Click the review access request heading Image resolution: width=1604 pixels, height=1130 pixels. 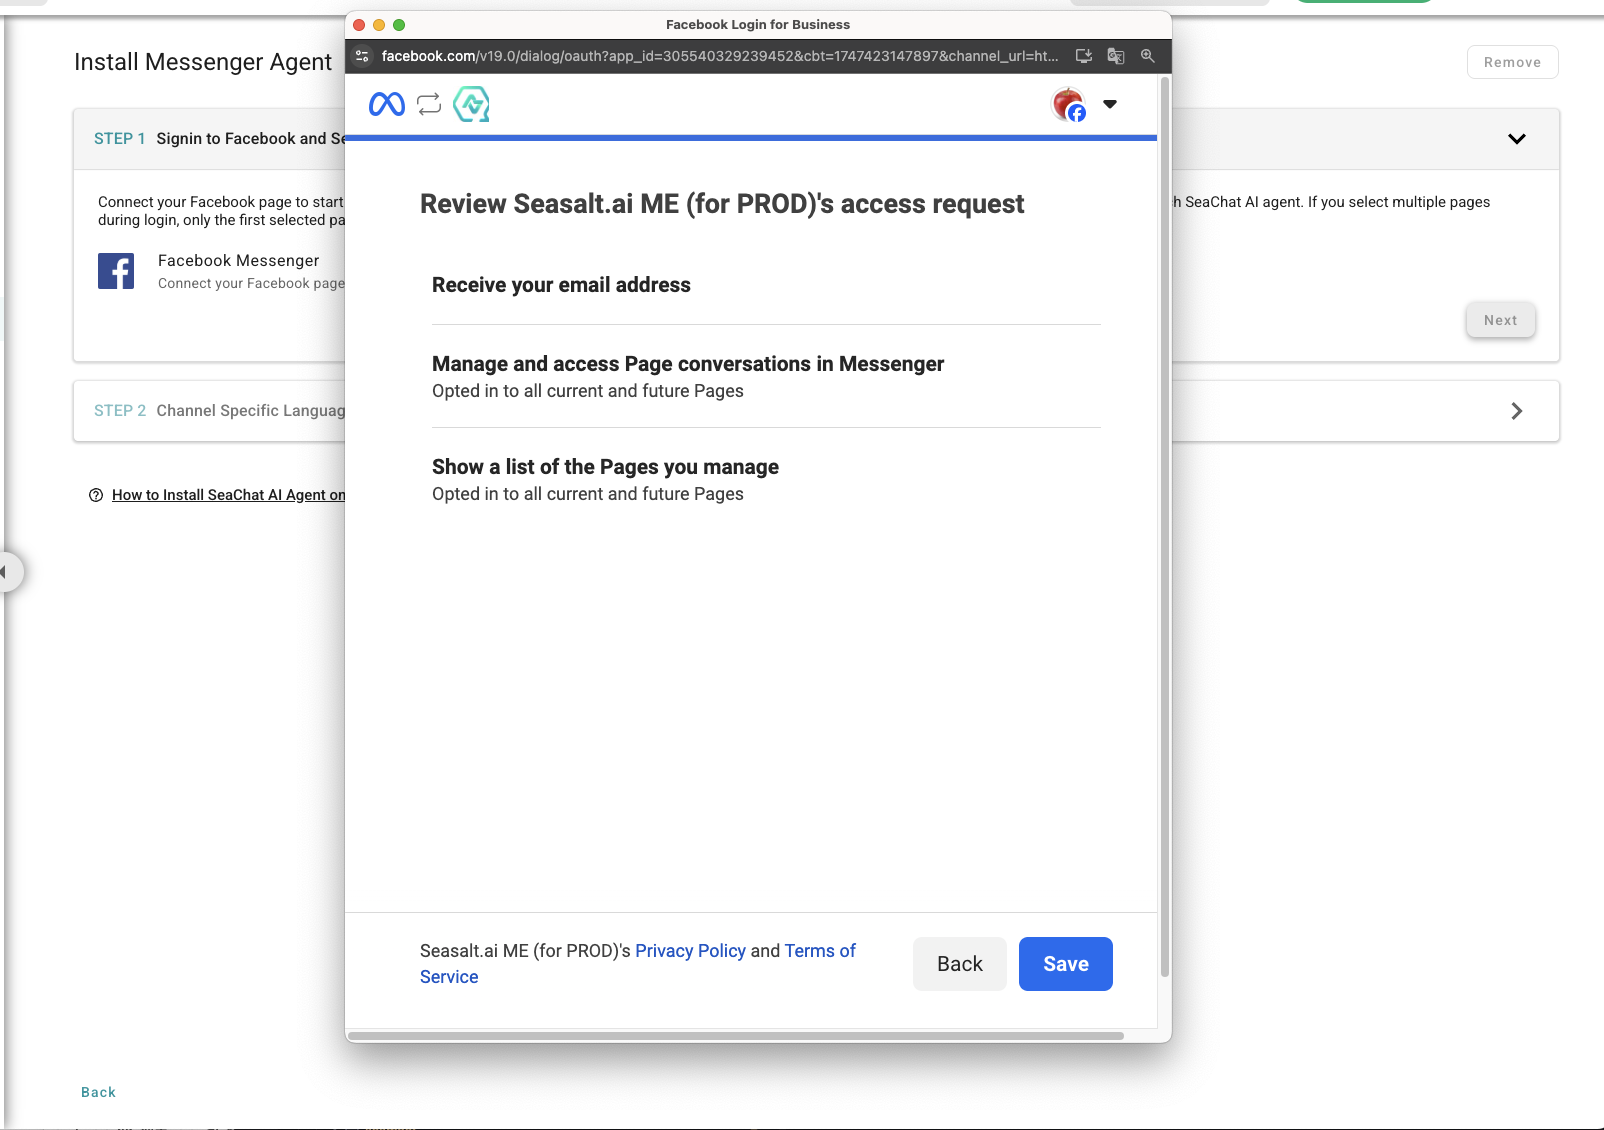tap(722, 204)
